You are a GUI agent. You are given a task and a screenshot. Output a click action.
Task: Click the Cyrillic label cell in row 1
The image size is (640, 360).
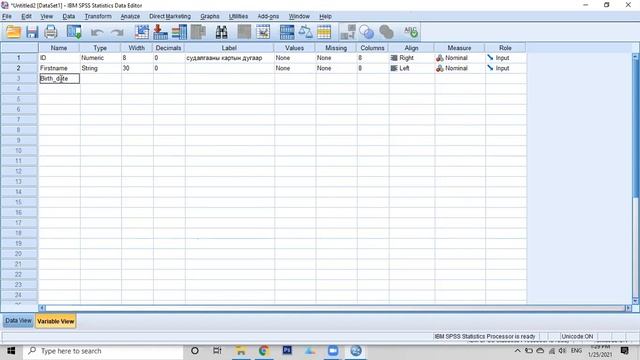[x=229, y=58]
